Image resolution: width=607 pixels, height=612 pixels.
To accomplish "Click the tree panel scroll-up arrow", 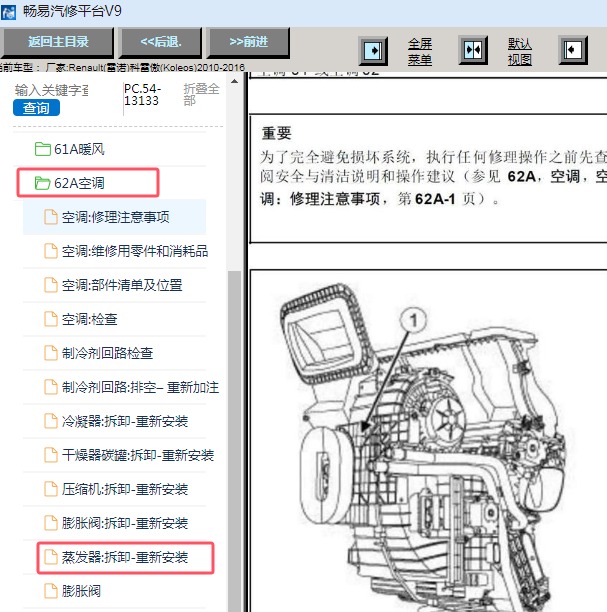I will (234, 82).
